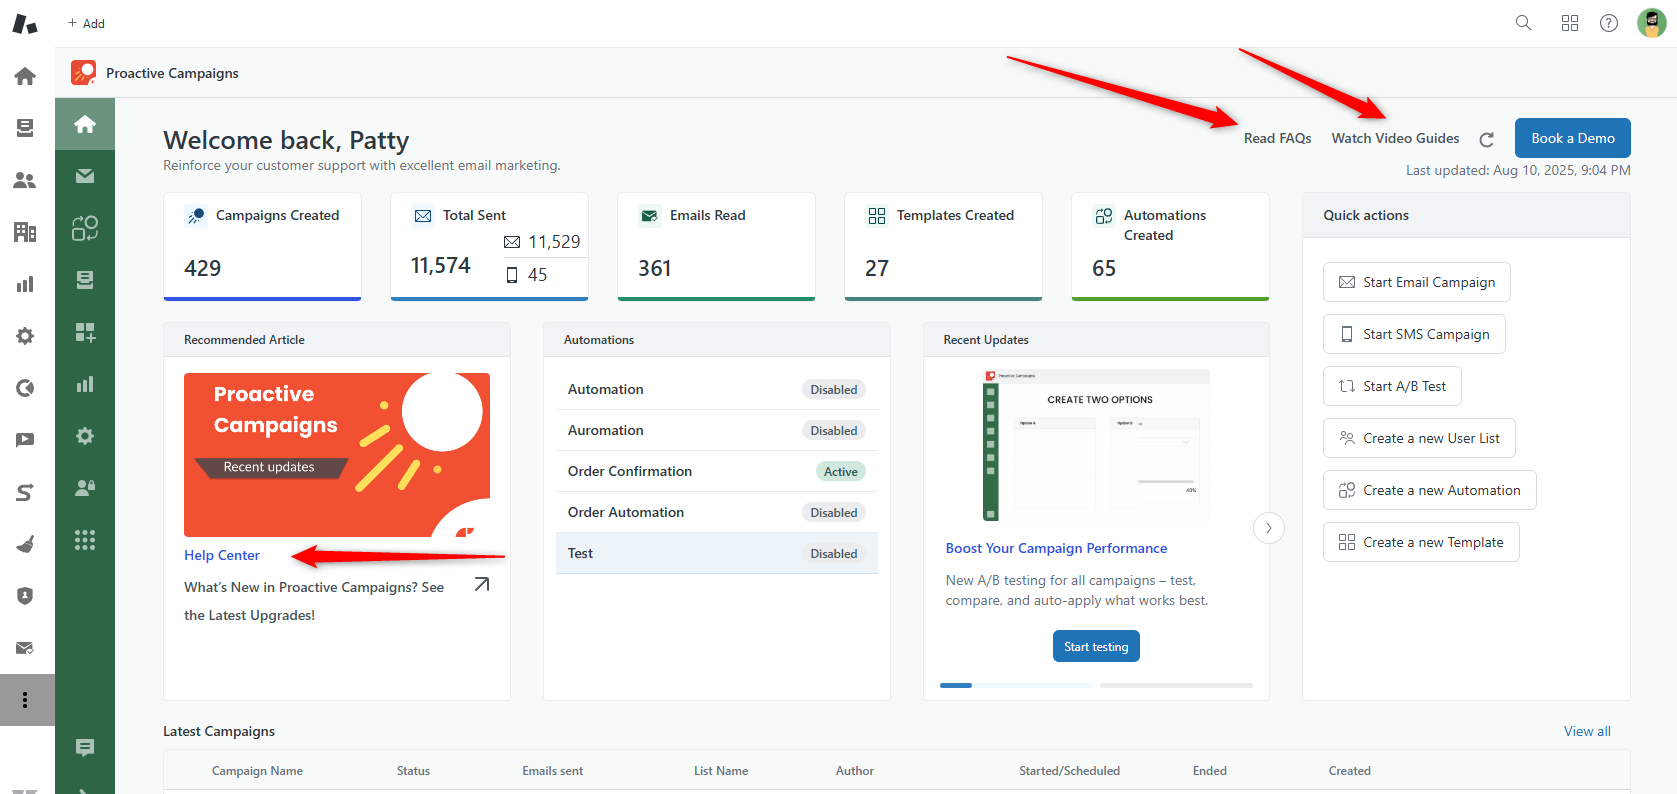This screenshot has width=1677, height=794.
Task: Open the Help Center link
Action: (x=222, y=555)
